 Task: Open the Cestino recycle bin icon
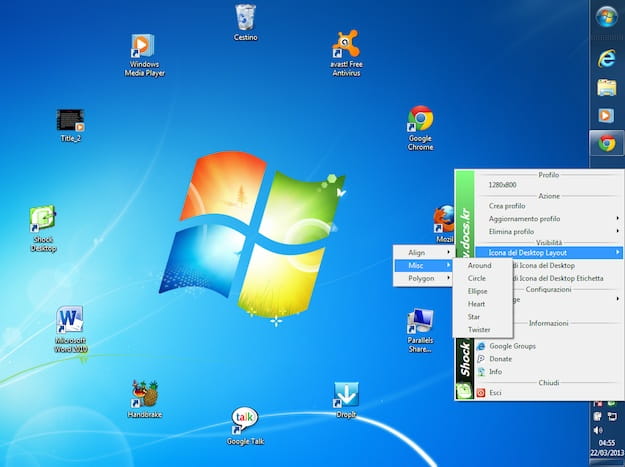[246, 20]
